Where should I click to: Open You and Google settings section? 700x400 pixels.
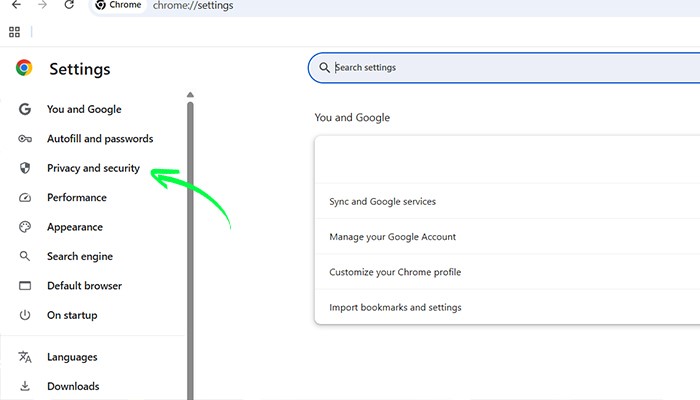tap(84, 109)
